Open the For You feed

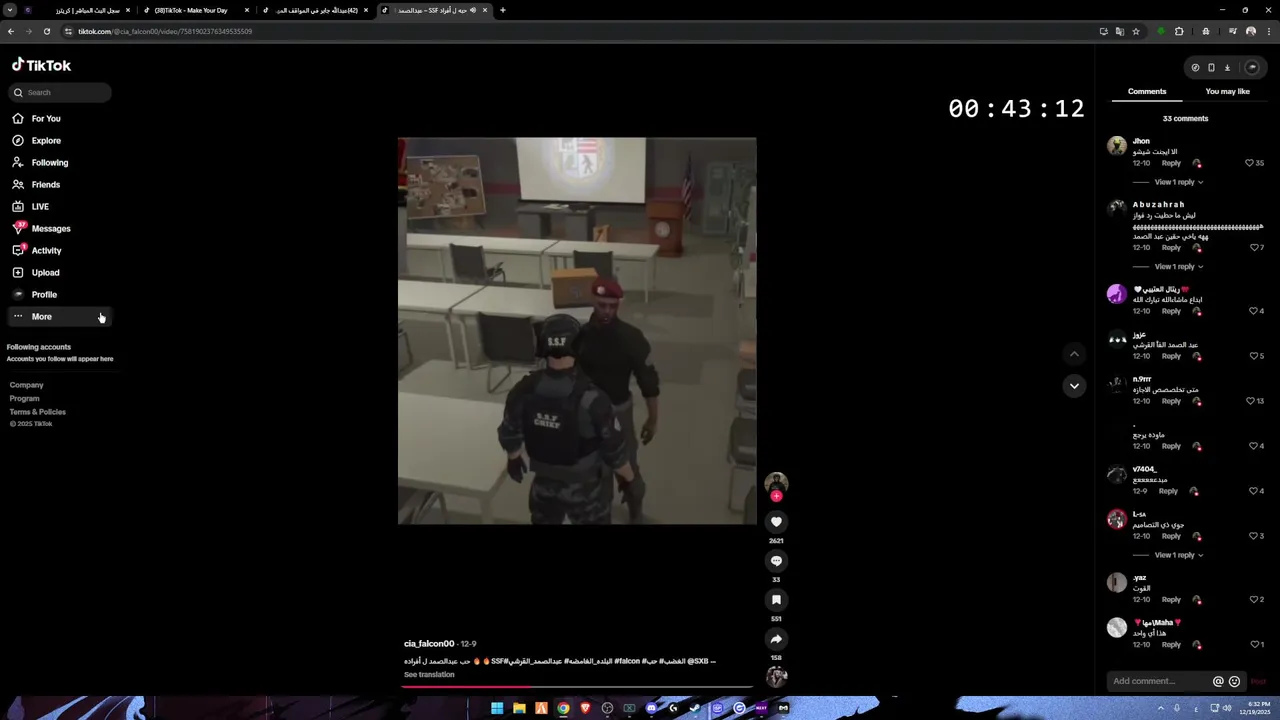[x=45, y=118]
